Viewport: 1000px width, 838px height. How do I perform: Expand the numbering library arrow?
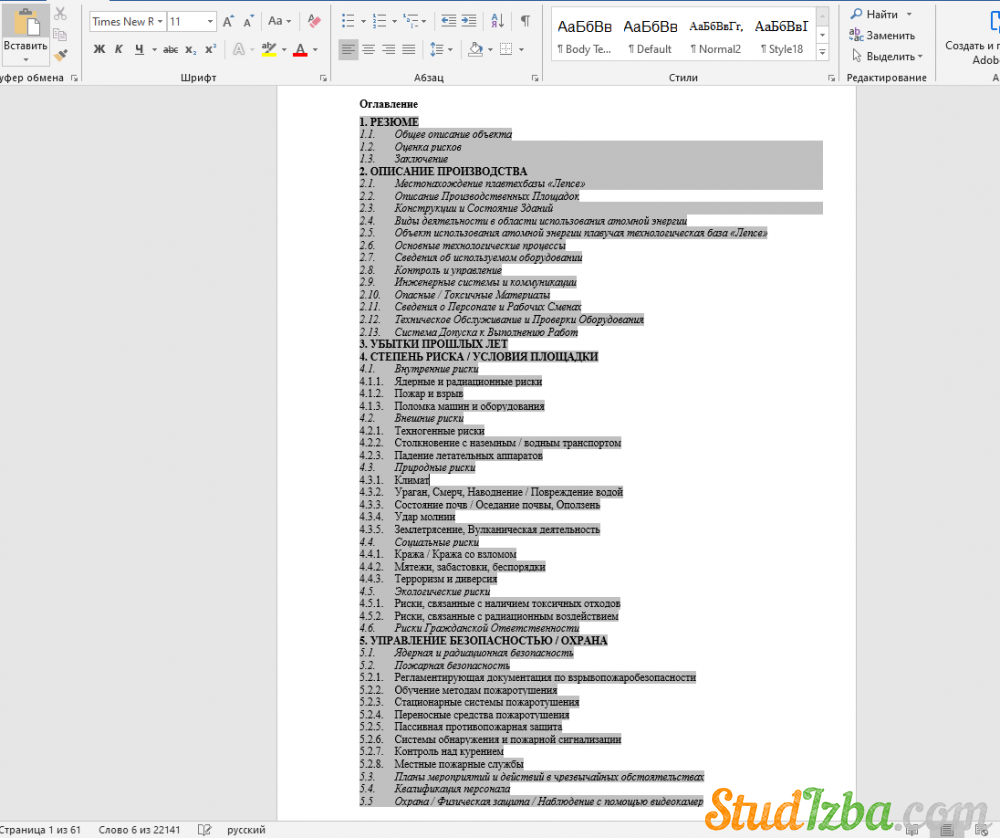coord(394,21)
